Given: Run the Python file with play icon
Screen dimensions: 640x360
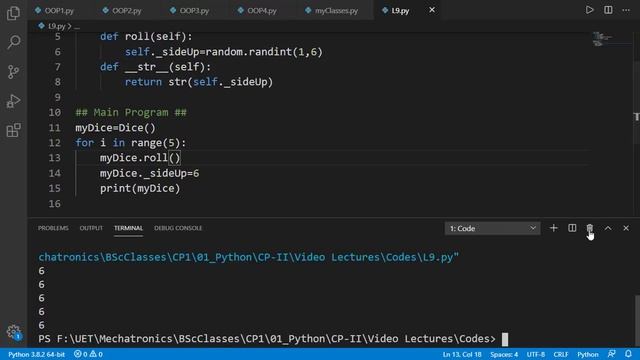Looking at the screenshot, I should pyautogui.click(x=589, y=10).
